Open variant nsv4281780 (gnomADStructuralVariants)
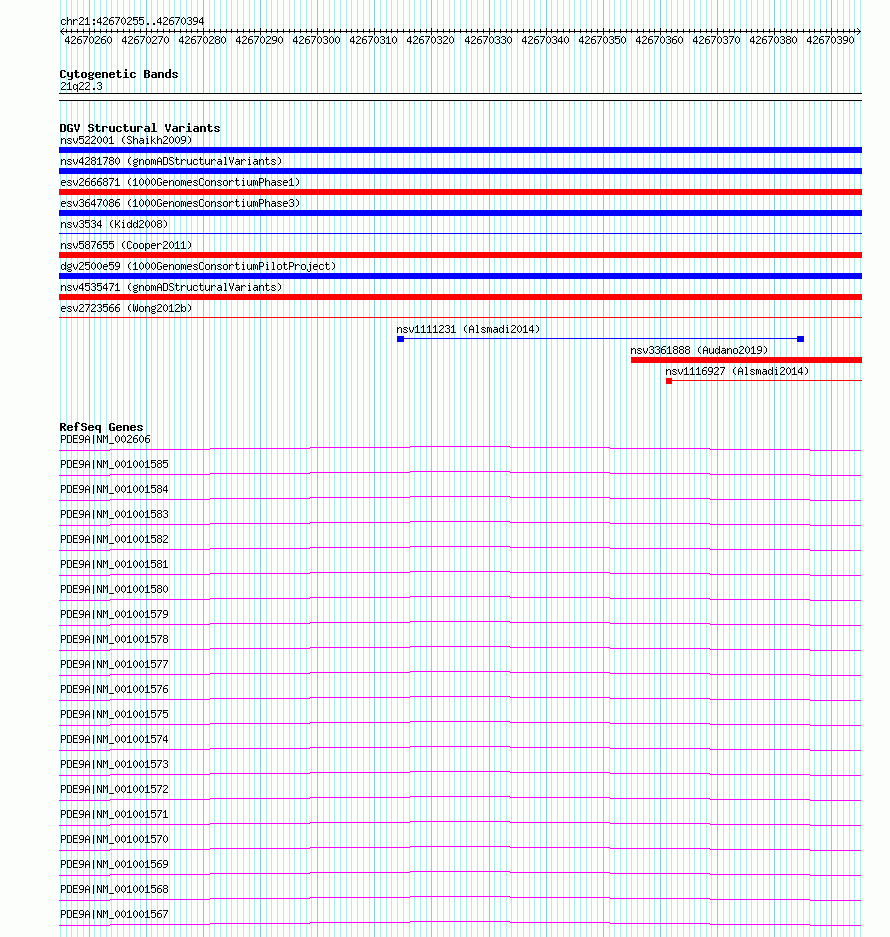Image resolution: width=890 pixels, height=937 pixels. (x=171, y=161)
